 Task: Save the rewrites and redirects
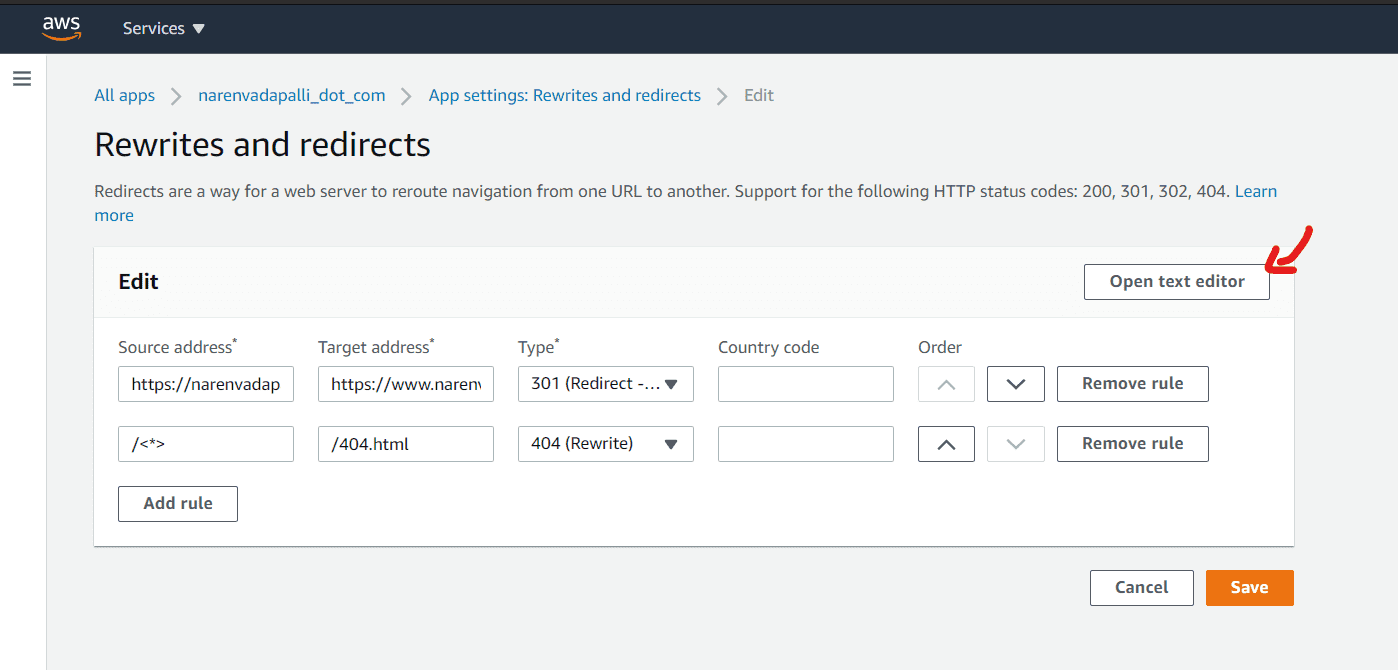[x=1250, y=588]
